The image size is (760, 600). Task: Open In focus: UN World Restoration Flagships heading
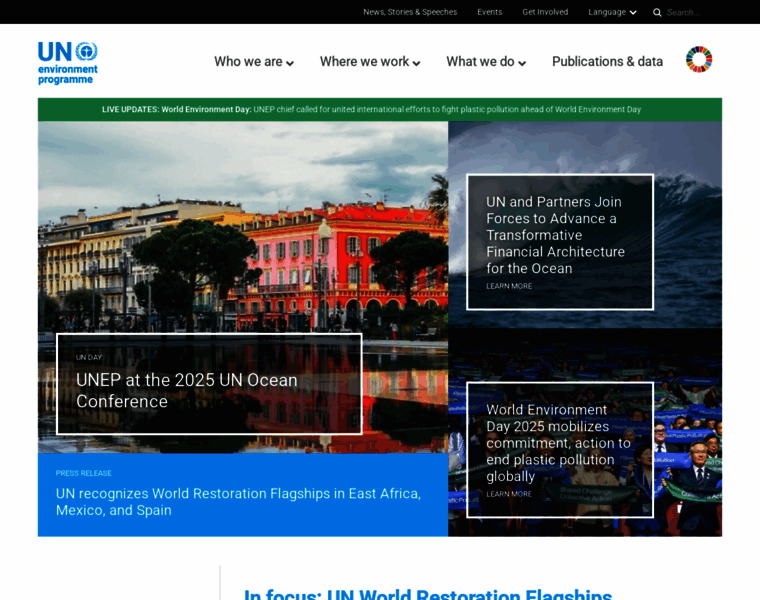428,594
